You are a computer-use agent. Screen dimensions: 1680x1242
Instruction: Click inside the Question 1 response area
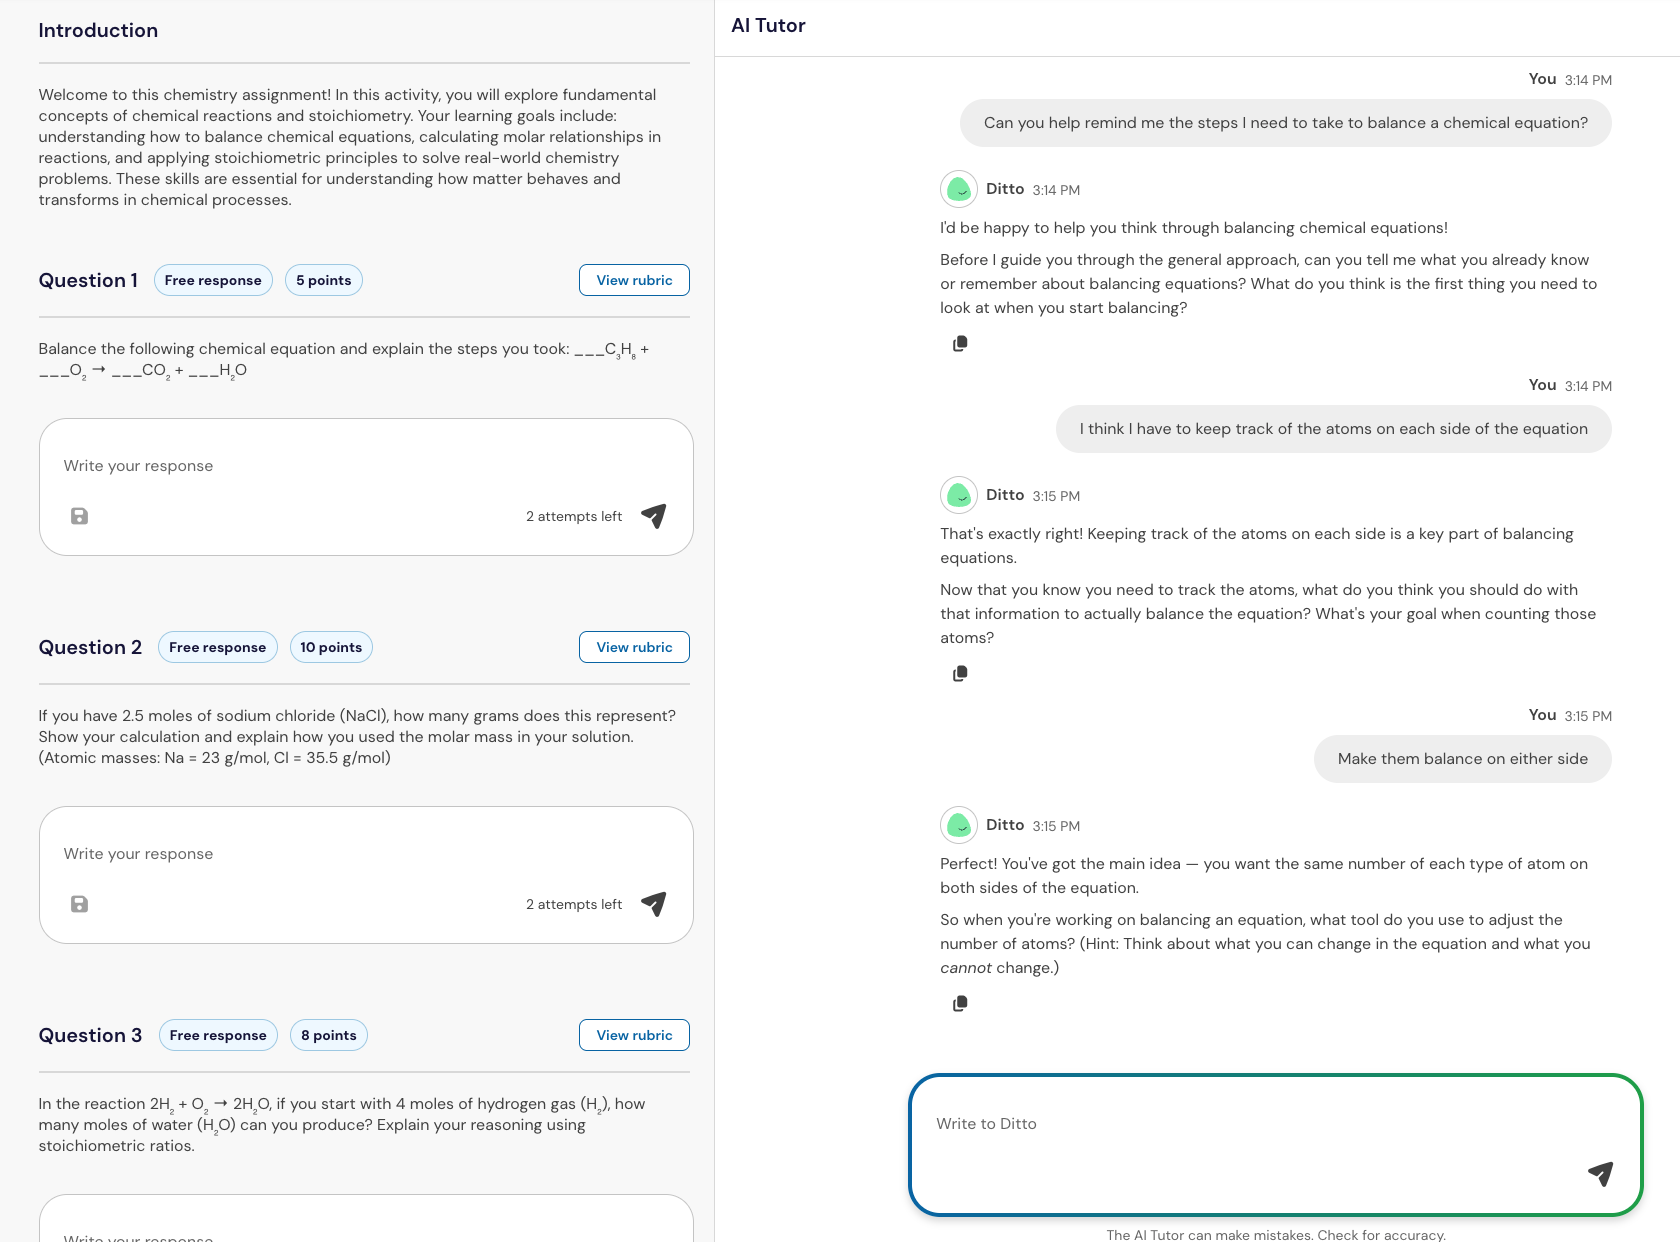tap(365, 465)
